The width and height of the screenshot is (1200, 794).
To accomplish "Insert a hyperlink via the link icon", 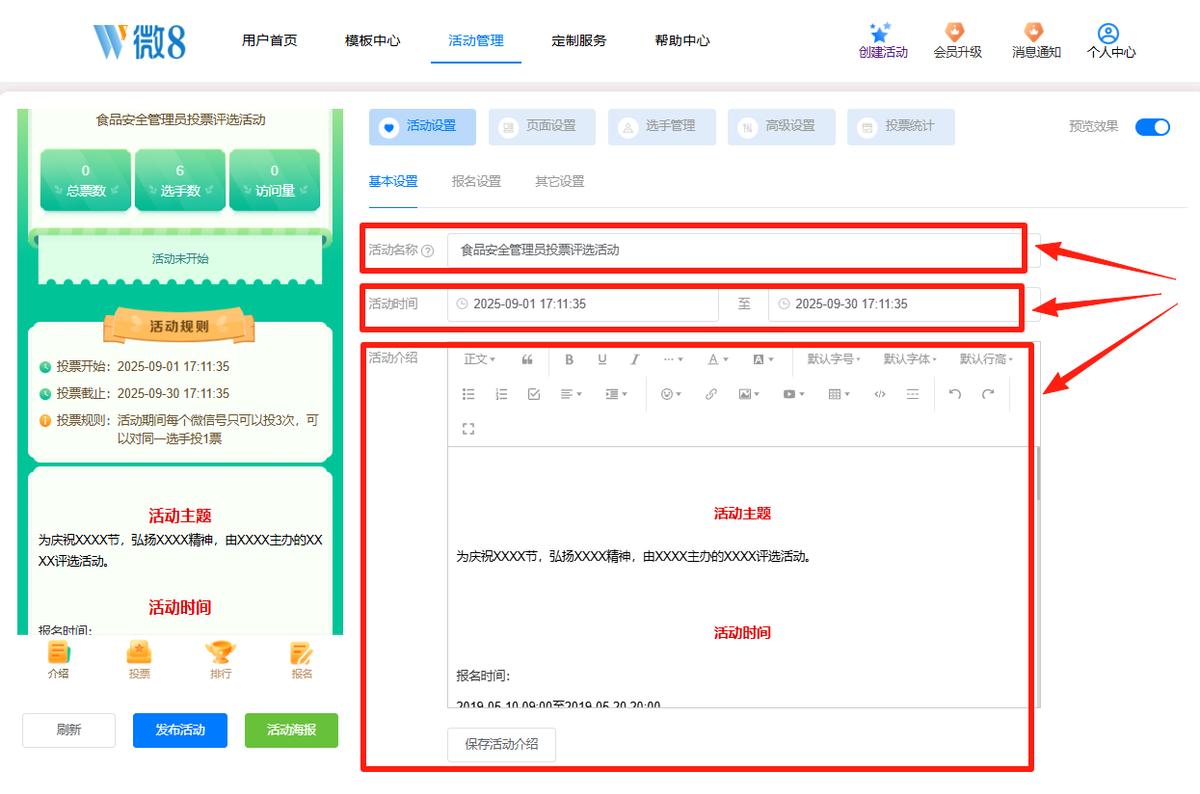I will [711, 394].
